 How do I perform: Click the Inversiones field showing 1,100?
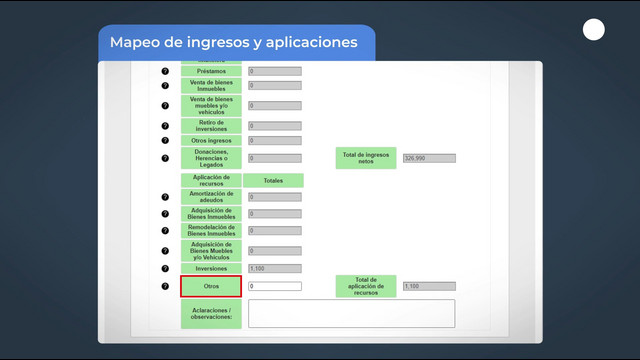coord(275,268)
